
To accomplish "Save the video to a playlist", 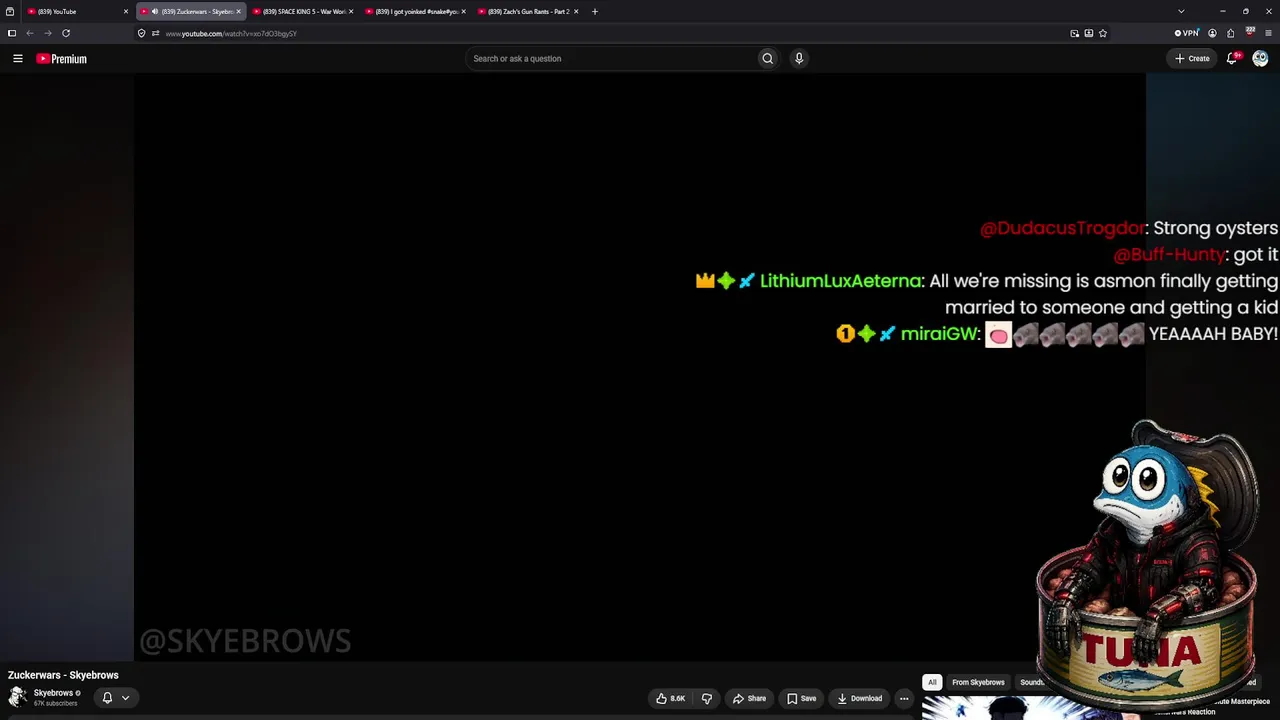I will [802, 698].
